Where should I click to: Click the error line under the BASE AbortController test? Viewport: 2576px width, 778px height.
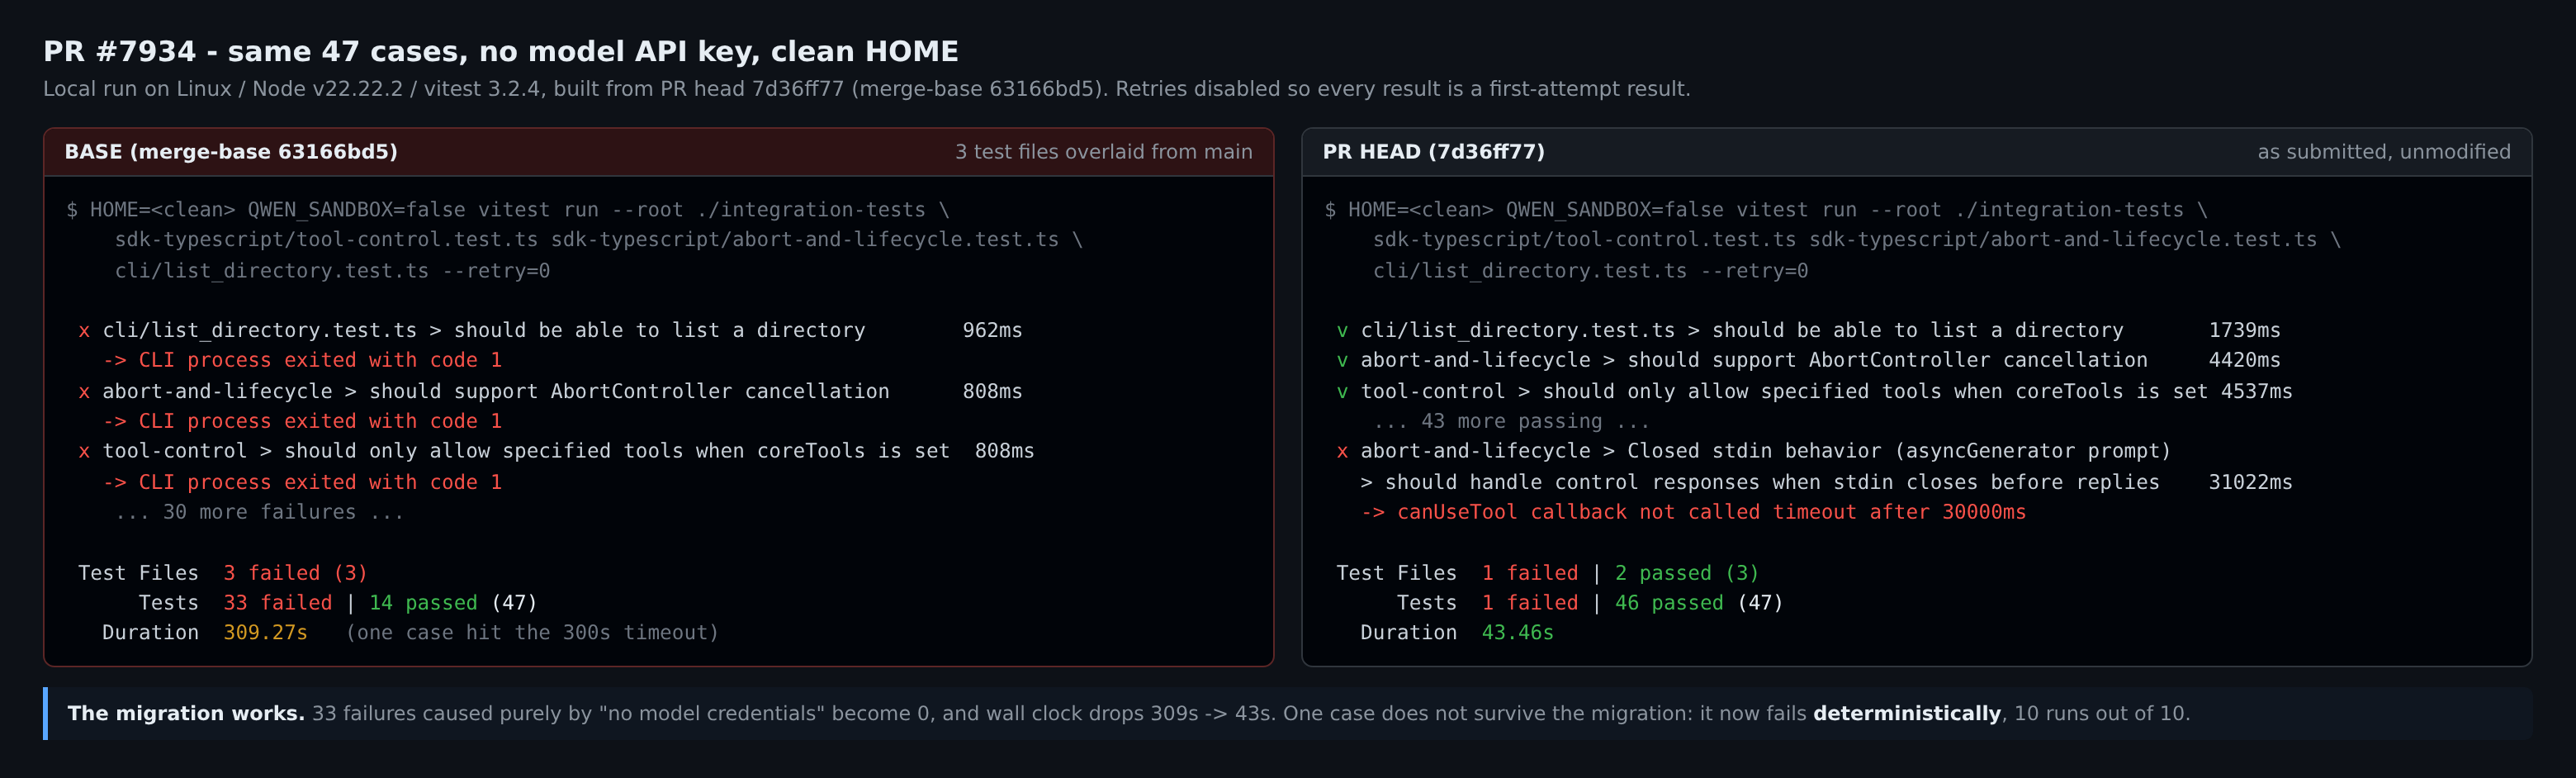[x=302, y=421]
